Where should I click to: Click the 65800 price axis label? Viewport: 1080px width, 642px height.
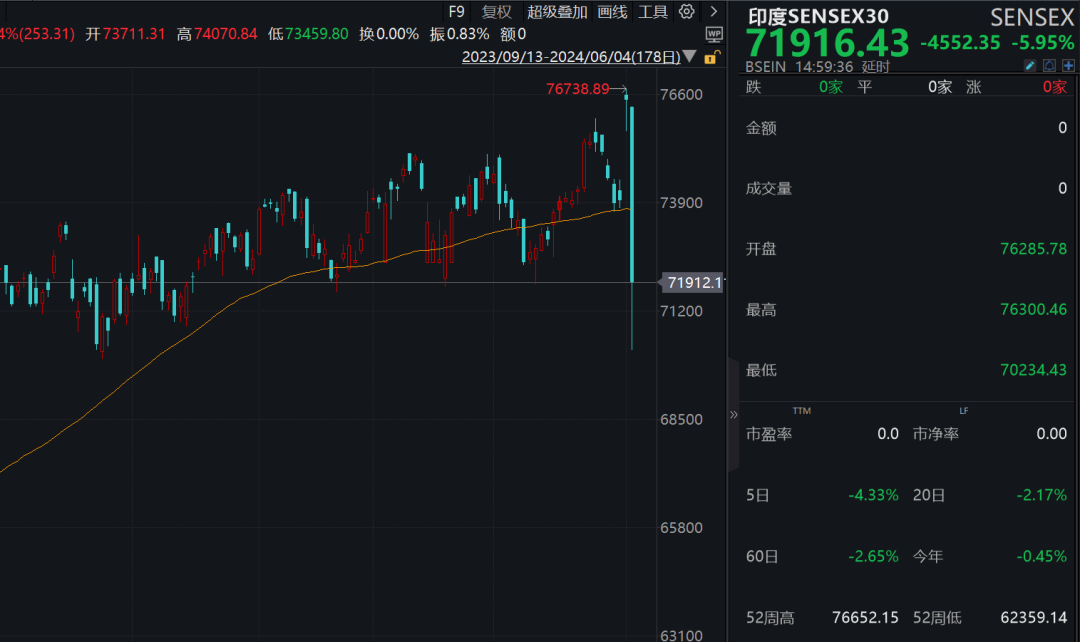pyautogui.click(x=681, y=528)
